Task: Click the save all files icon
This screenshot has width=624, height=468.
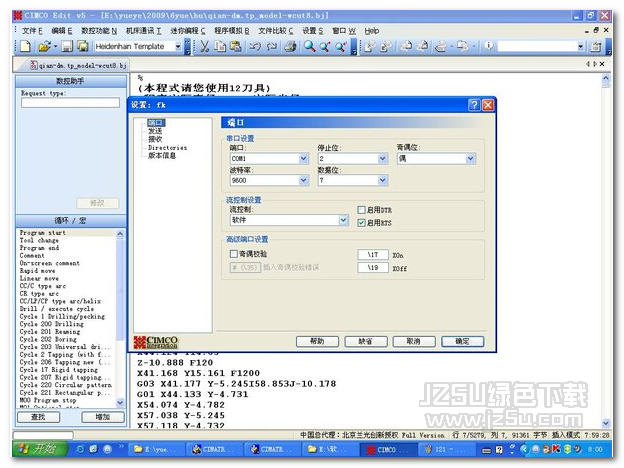Action: coord(83,47)
